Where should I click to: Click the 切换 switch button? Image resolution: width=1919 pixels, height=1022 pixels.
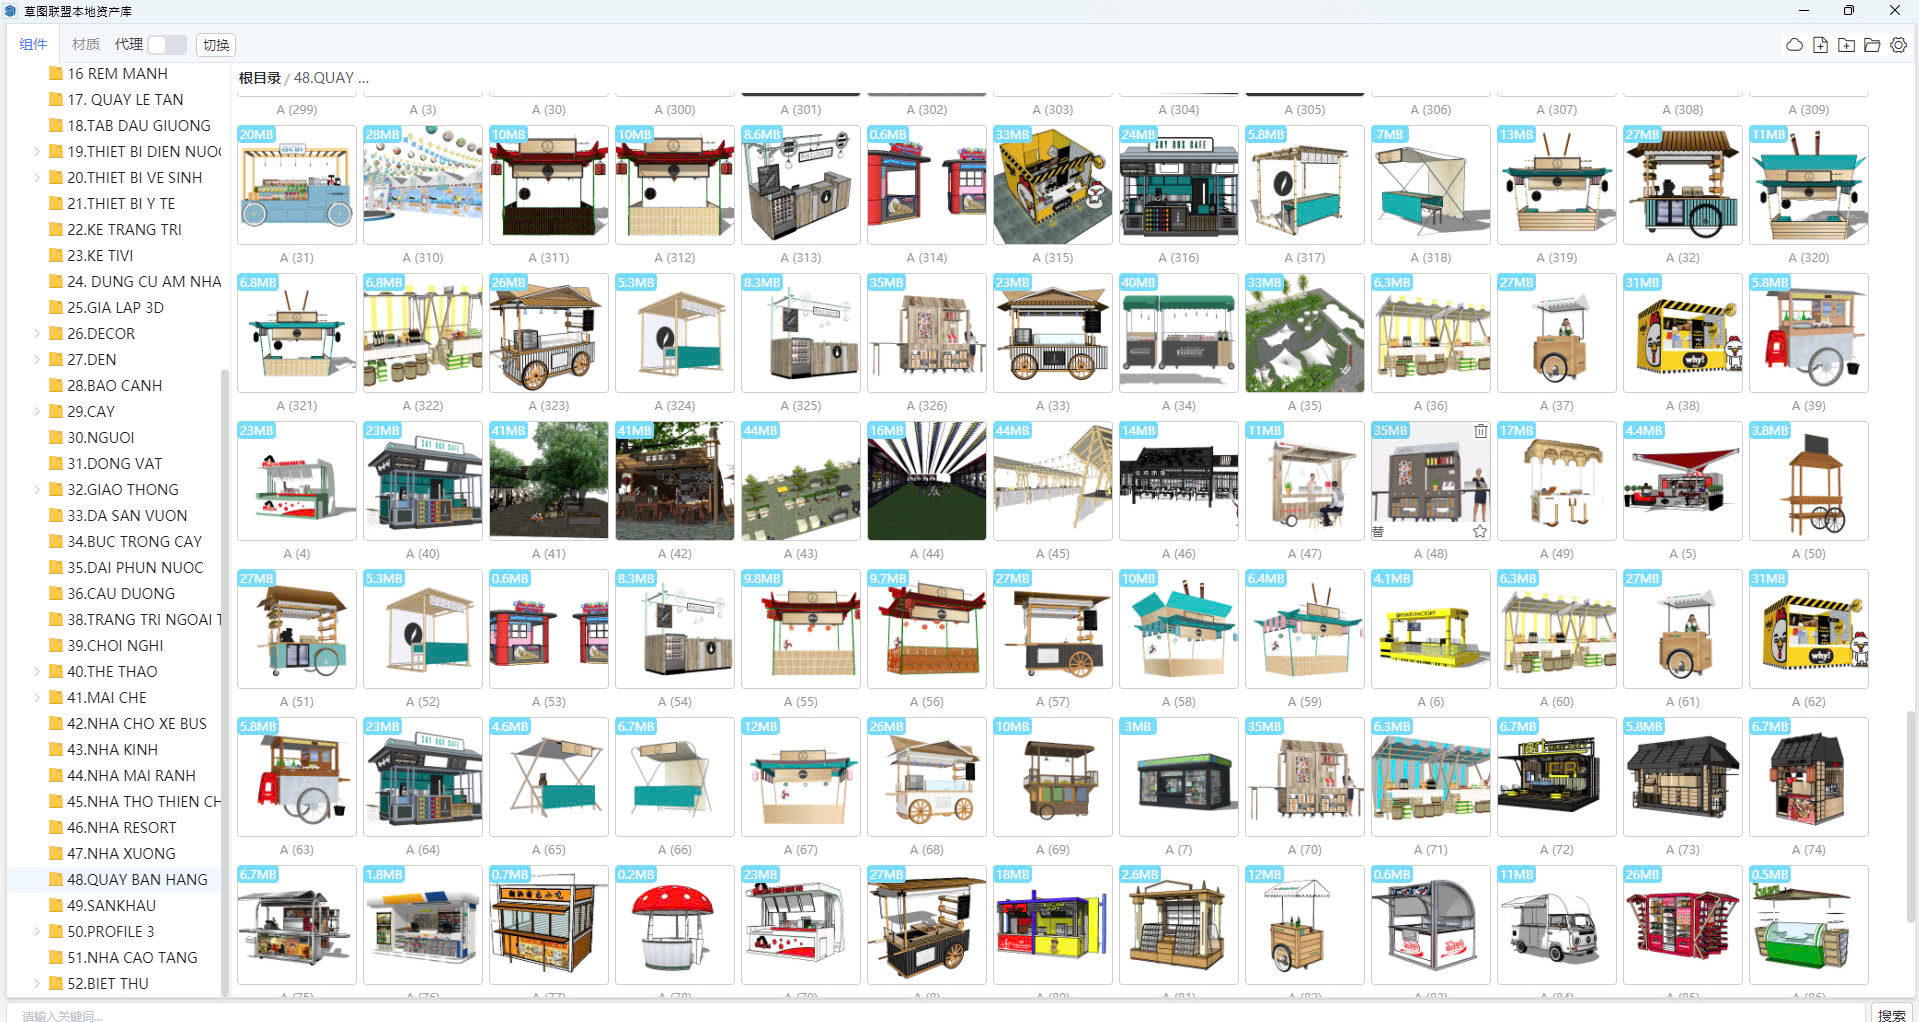(x=216, y=45)
